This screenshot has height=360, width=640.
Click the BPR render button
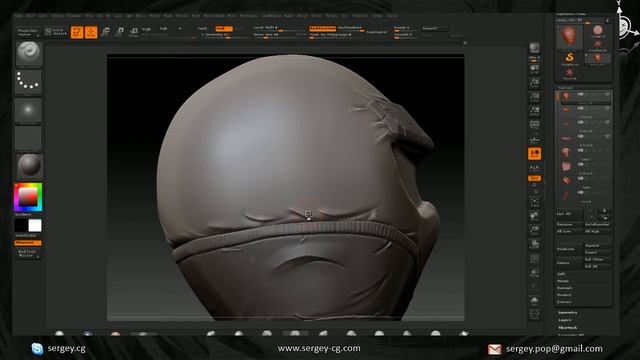pyautogui.click(x=534, y=48)
